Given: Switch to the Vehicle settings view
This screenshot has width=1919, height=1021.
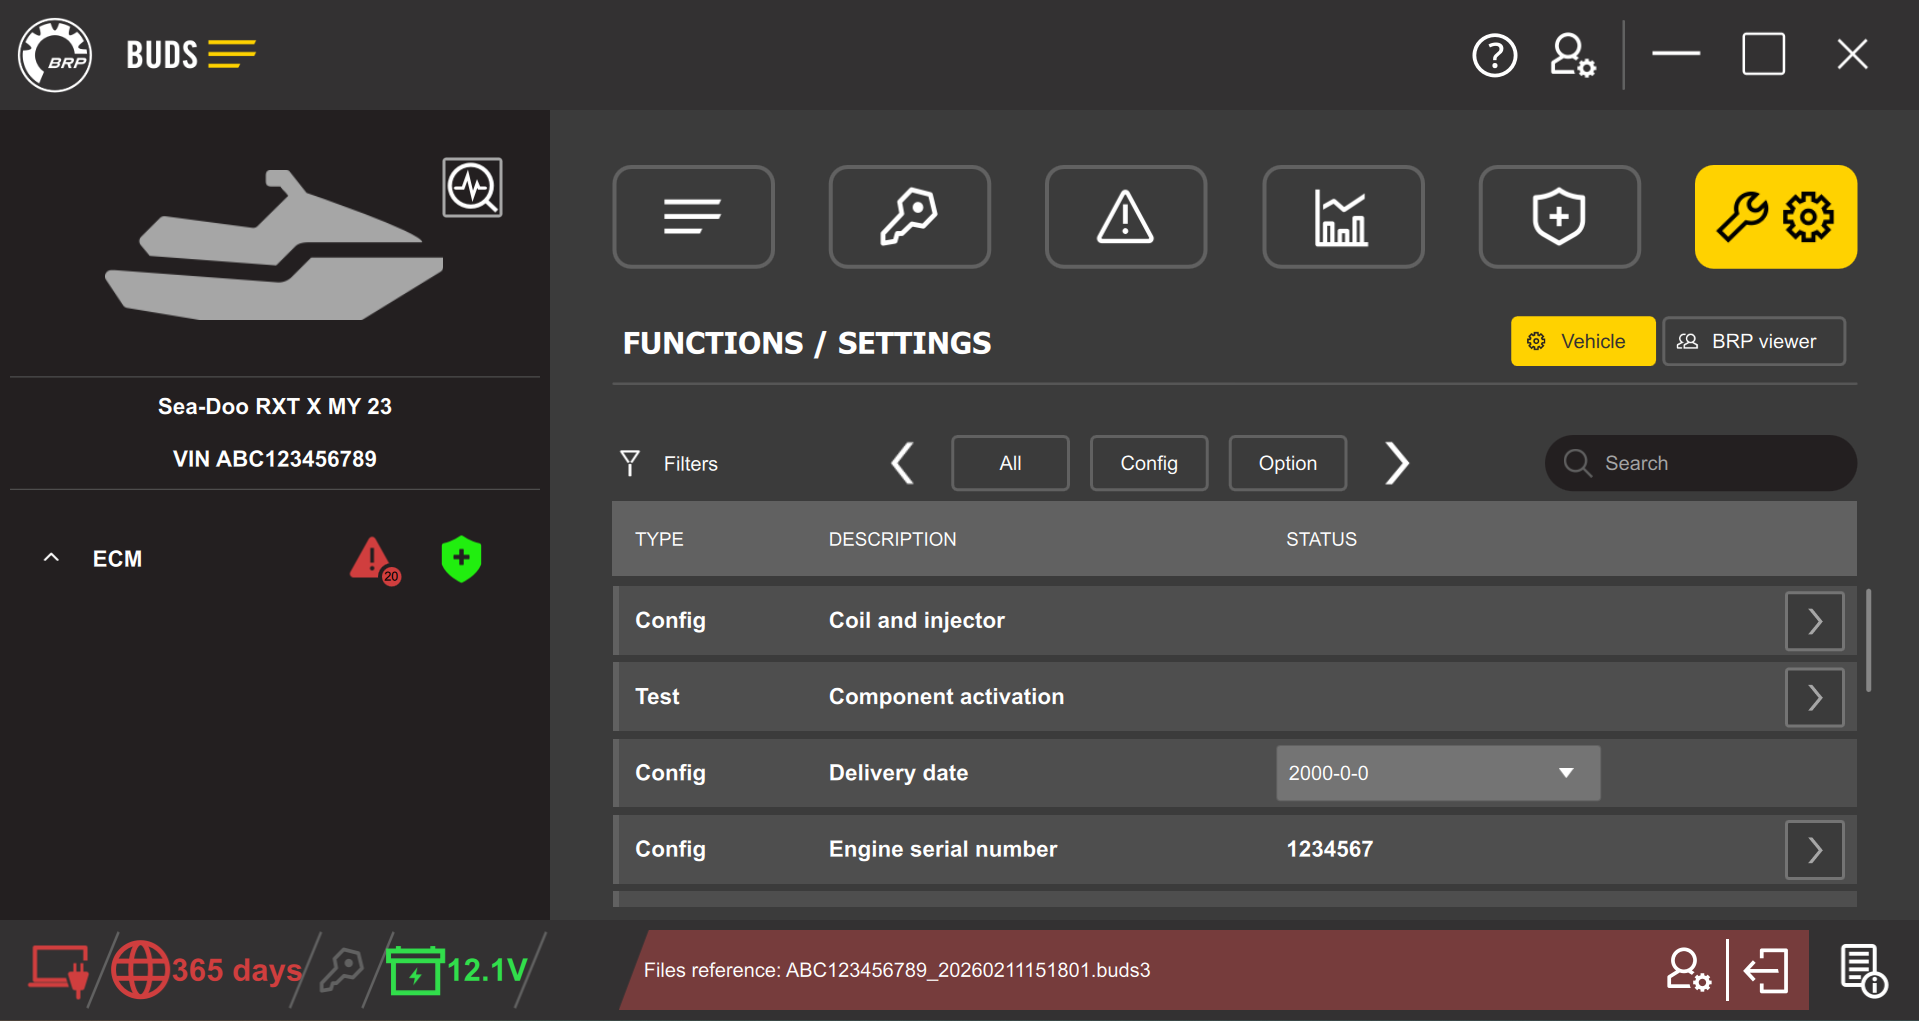Looking at the screenshot, I should click(x=1582, y=341).
